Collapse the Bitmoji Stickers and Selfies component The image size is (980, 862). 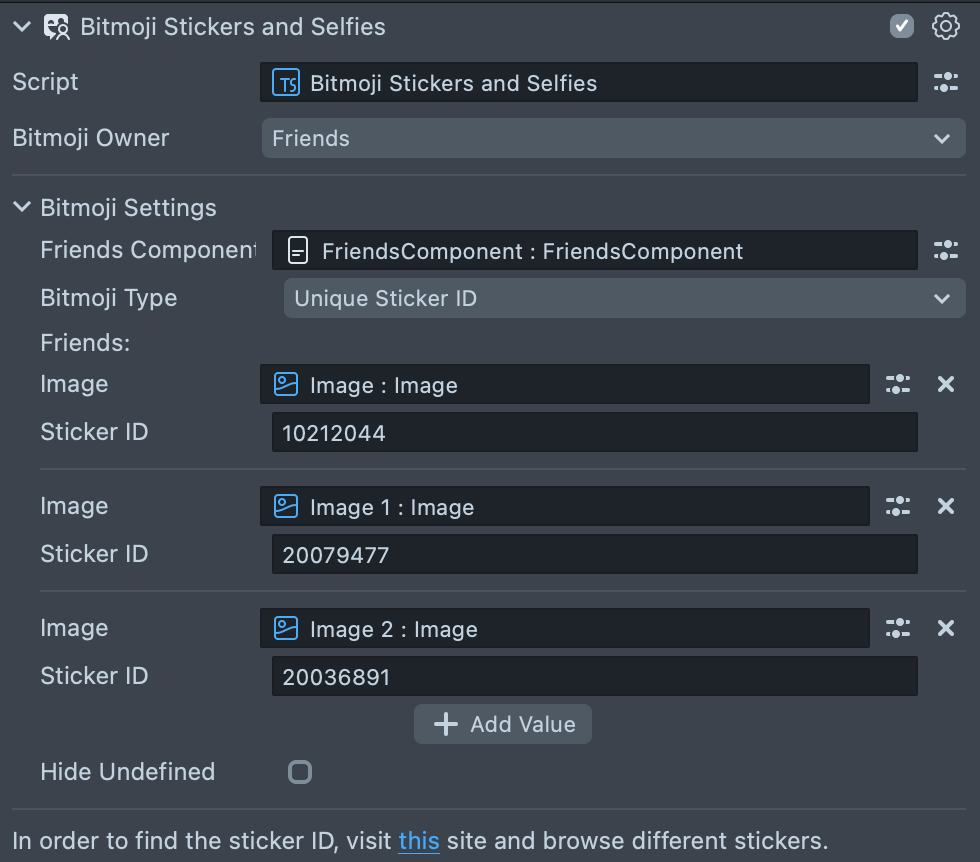(22, 27)
